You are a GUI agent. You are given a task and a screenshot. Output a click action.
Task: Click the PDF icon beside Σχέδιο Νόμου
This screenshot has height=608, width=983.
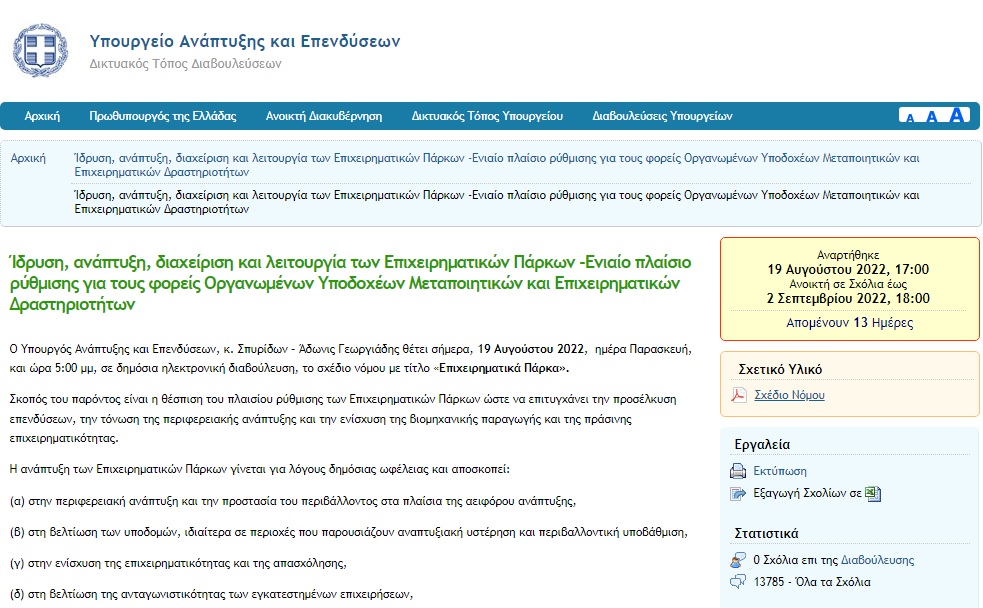(739, 395)
